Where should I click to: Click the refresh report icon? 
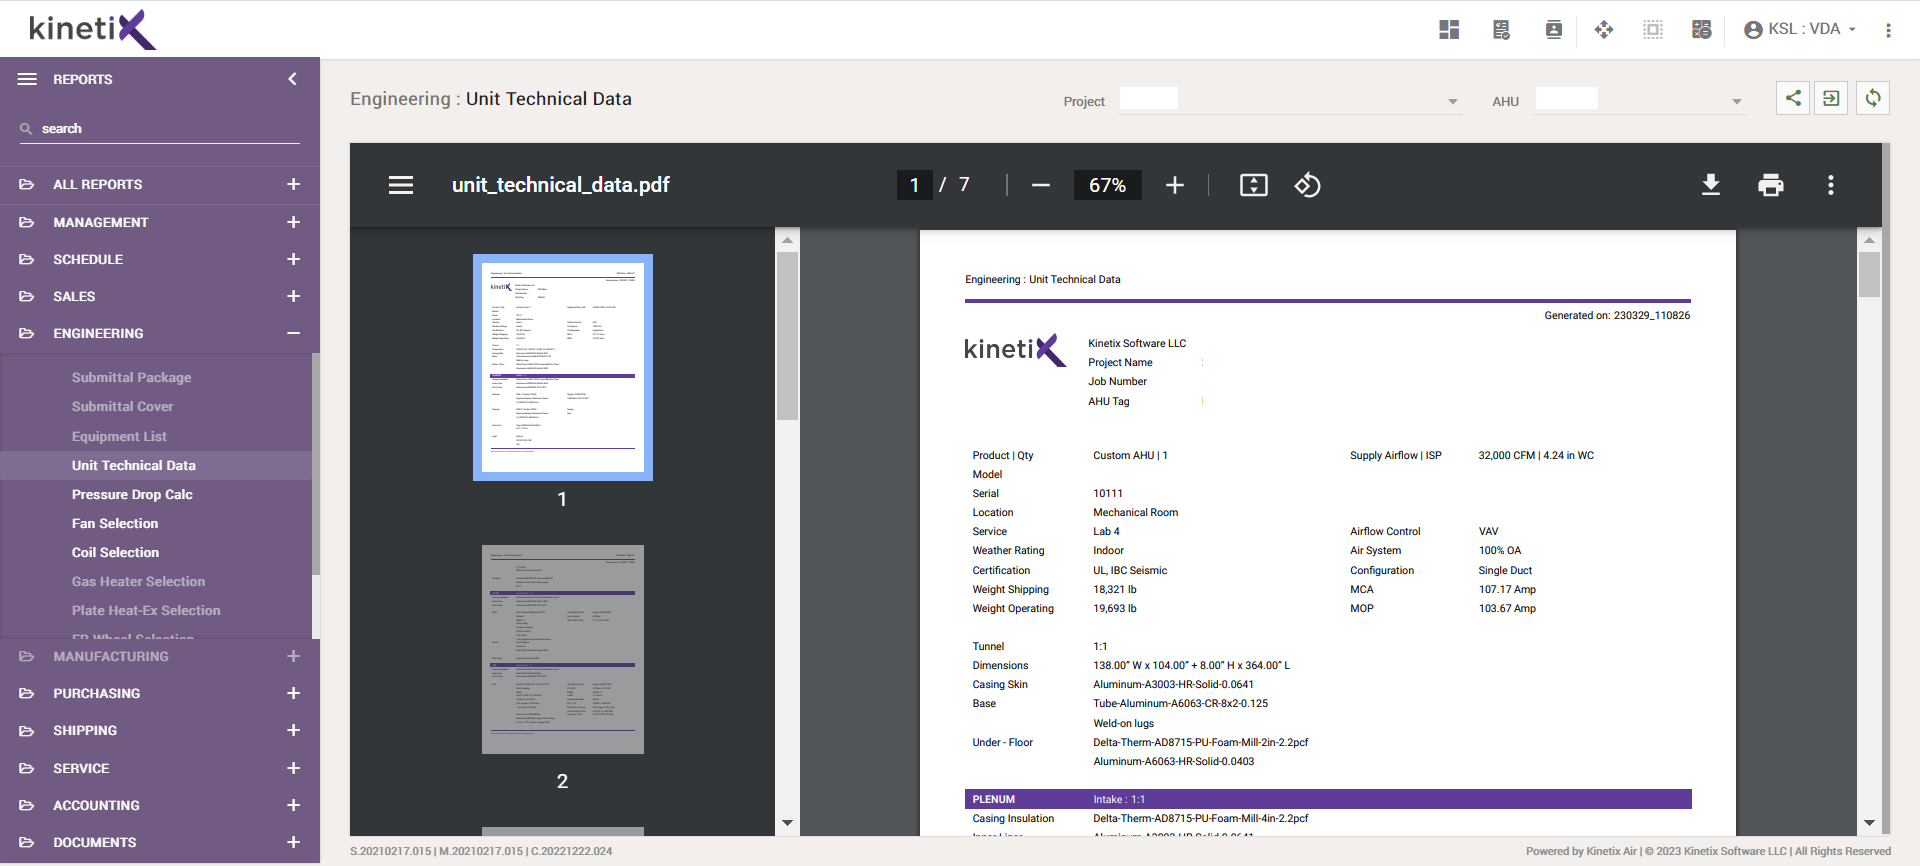(x=1872, y=98)
